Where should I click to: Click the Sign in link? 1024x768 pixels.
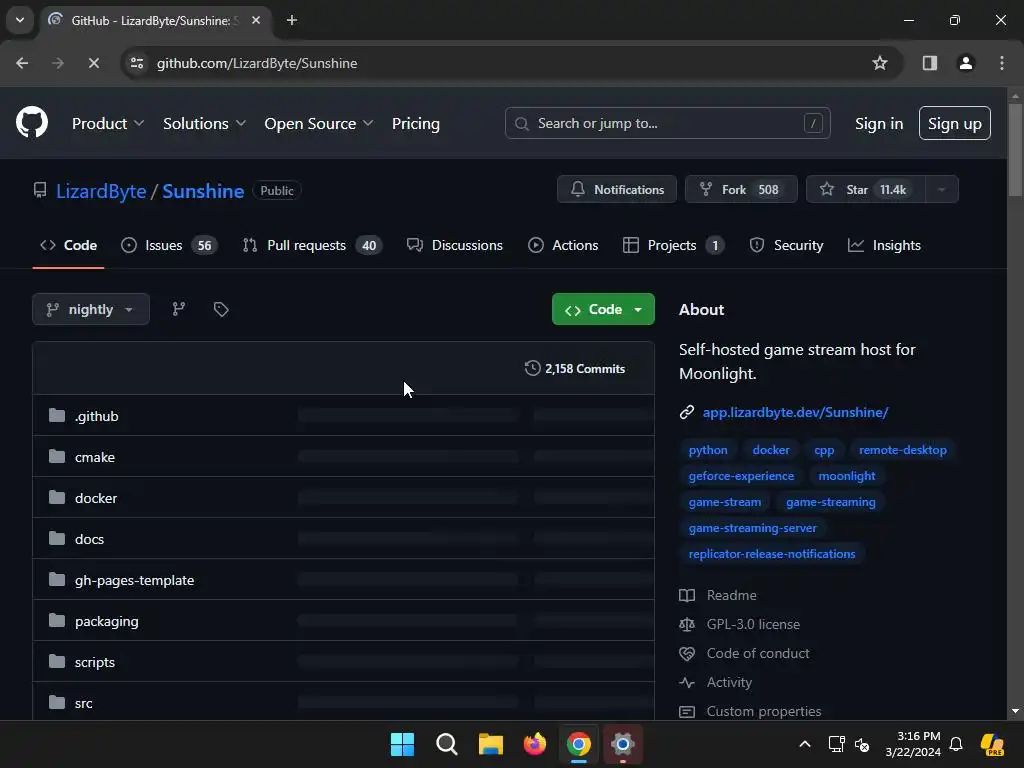(879, 123)
